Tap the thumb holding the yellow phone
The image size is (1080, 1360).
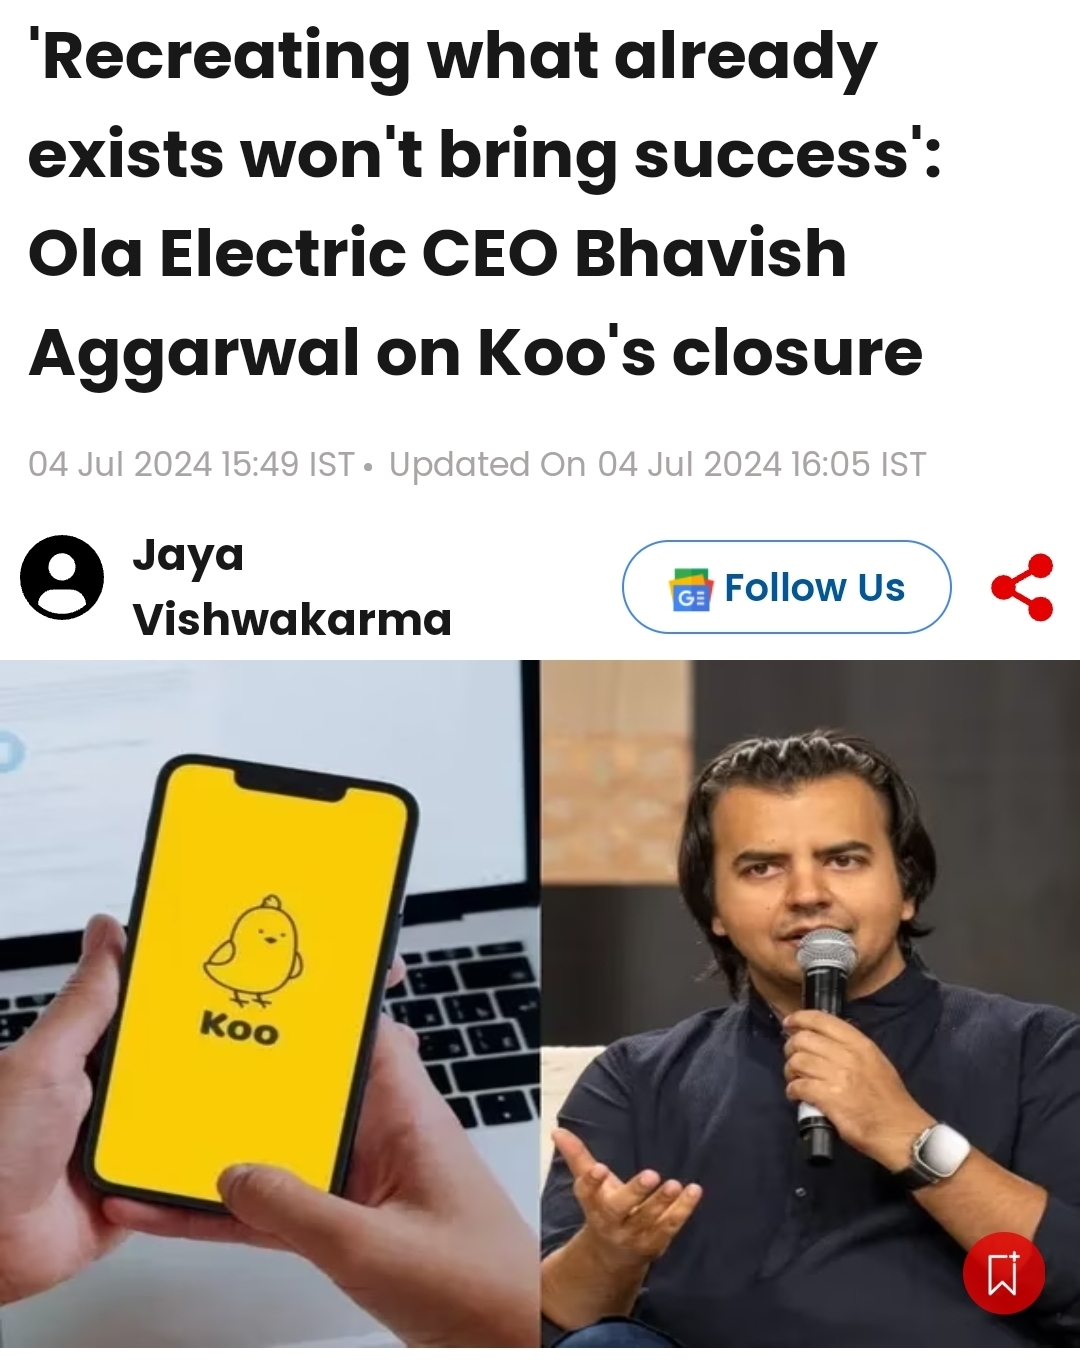[x=300, y=1200]
